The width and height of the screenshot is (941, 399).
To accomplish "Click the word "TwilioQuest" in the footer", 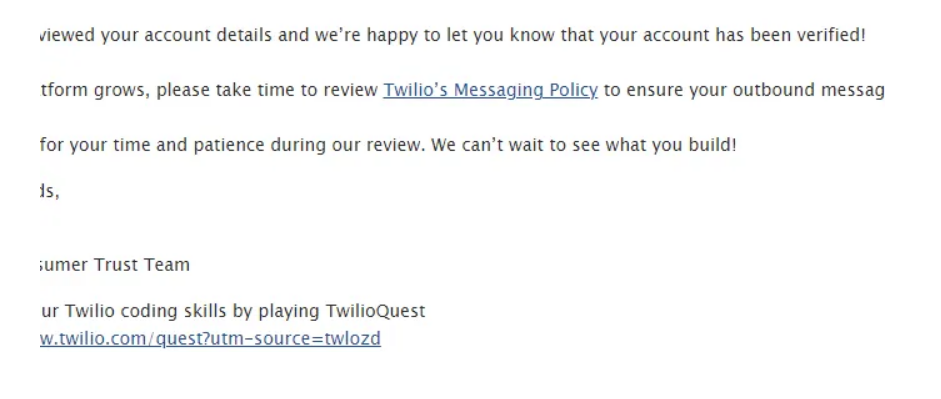I will (375, 311).
